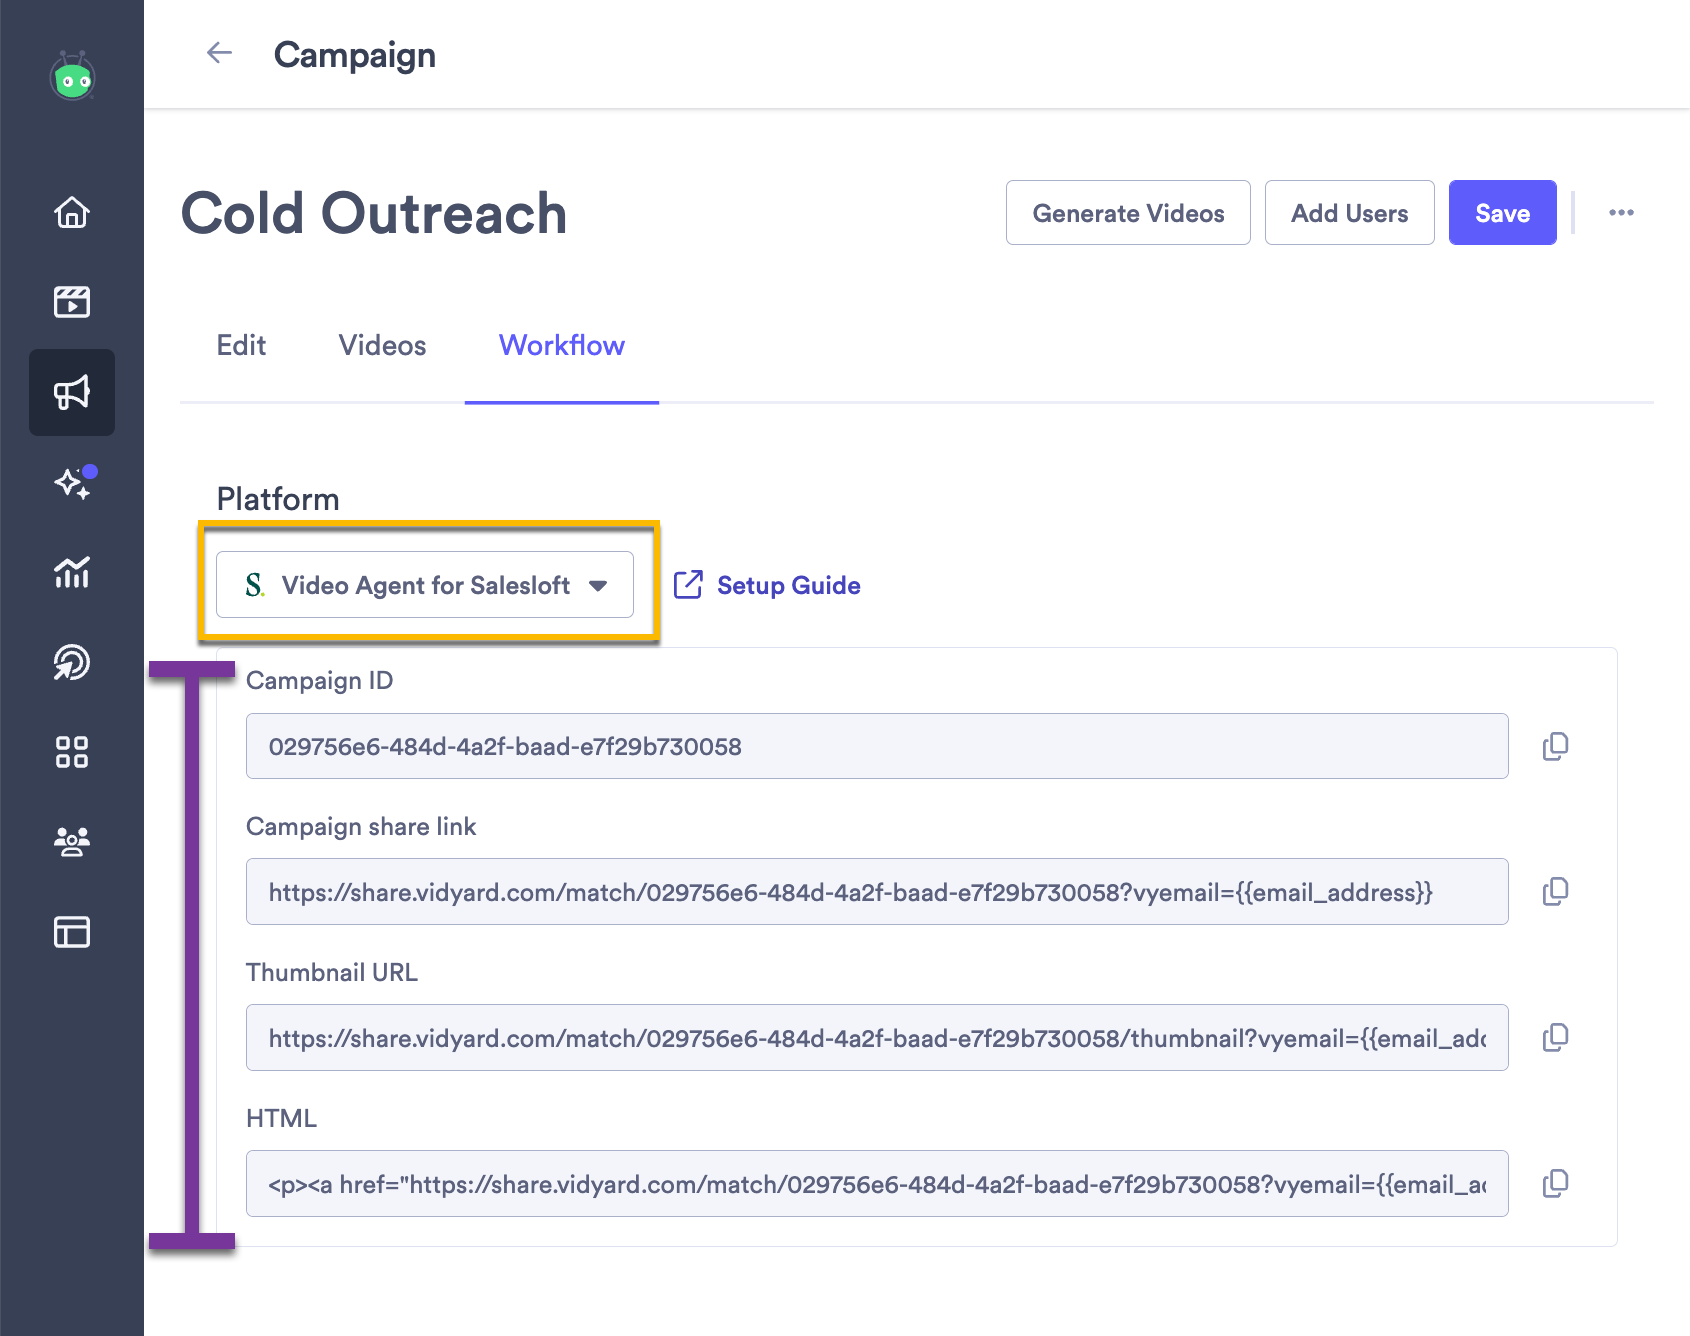Click the Generate Videos button
The height and width of the screenshot is (1336, 1690).
[1128, 212]
